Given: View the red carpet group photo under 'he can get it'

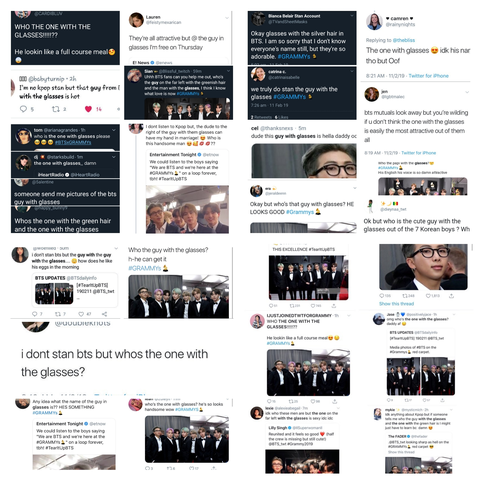Looking at the screenshot, I should pos(179,296).
